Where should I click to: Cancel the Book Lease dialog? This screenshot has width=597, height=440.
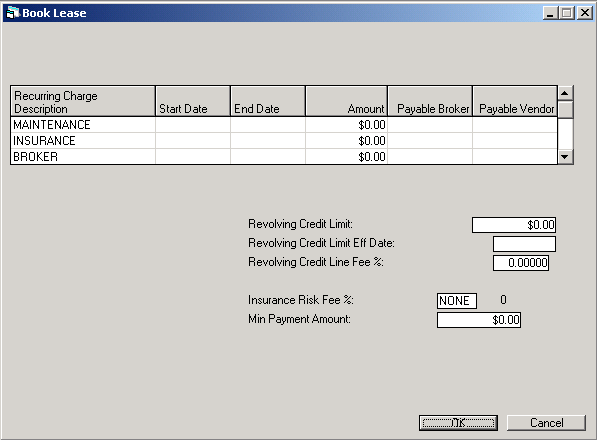(x=546, y=422)
